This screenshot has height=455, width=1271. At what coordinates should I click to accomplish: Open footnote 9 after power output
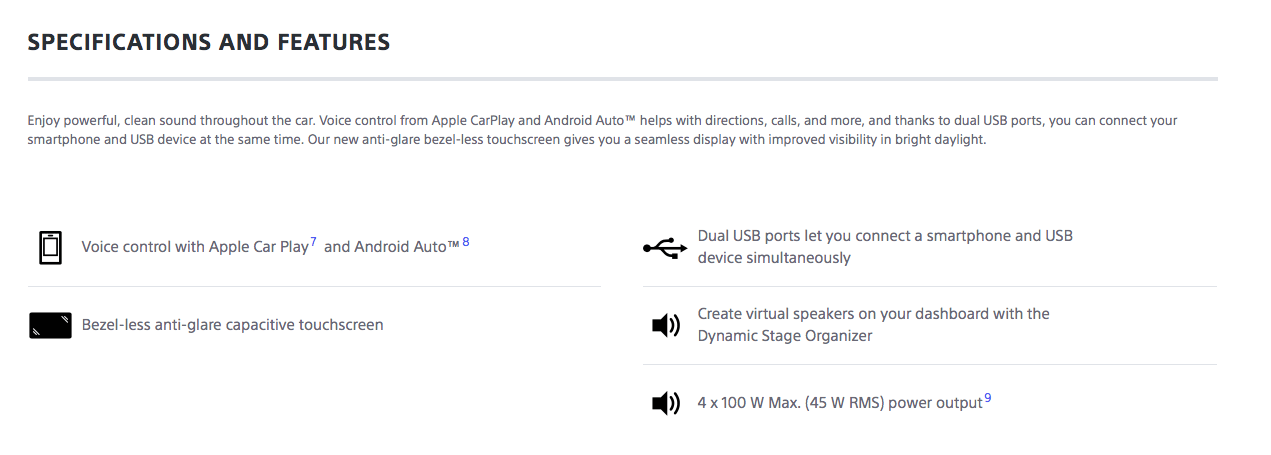[x=988, y=398]
